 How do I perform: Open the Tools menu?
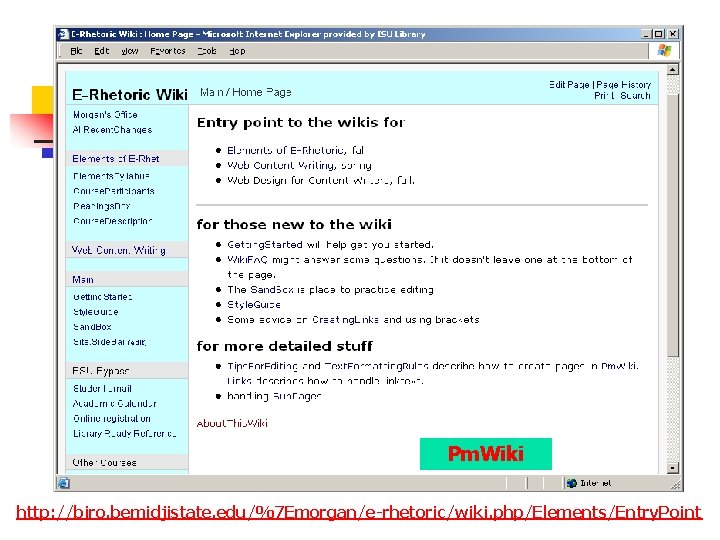pyautogui.click(x=207, y=51)
